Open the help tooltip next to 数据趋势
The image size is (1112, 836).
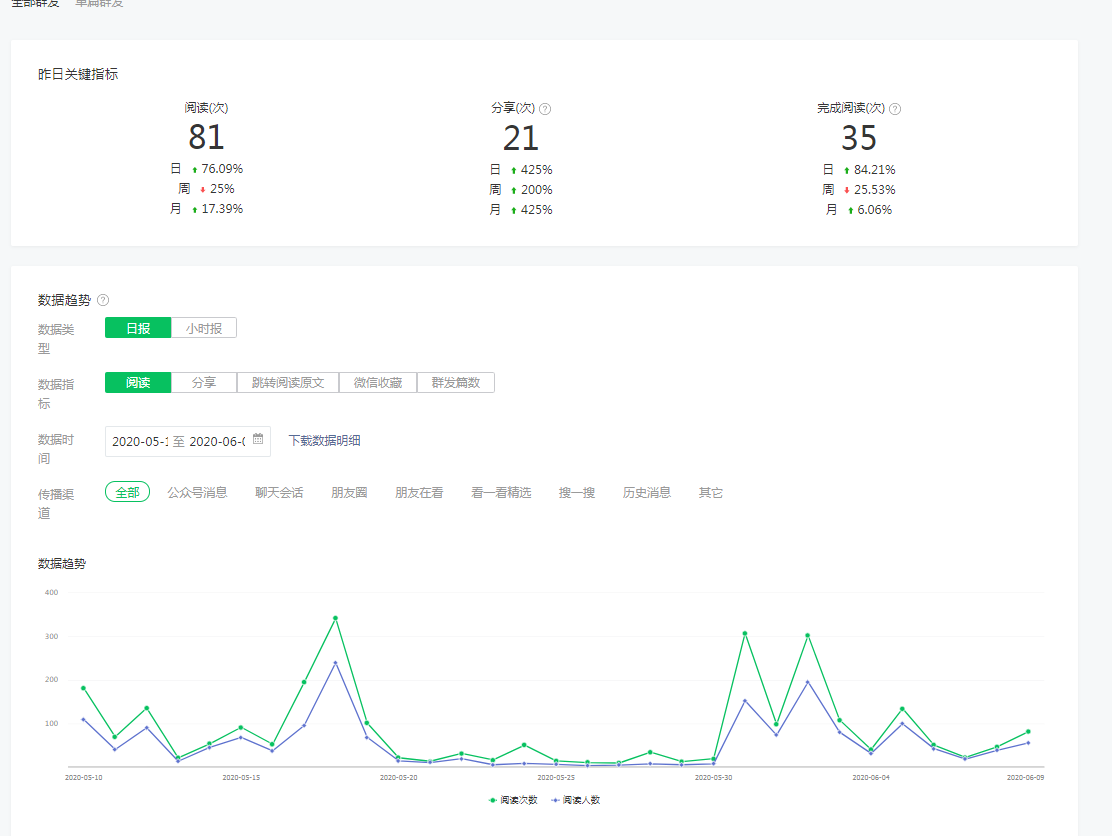(103, 300)
